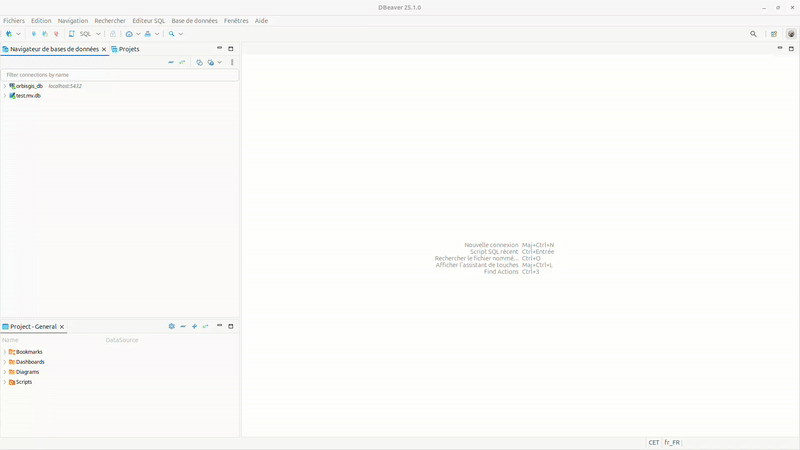Viewport: 800px width, 450px height.
Task: Close the Navigateur de bases de données tab
Action: coord(104,49)
